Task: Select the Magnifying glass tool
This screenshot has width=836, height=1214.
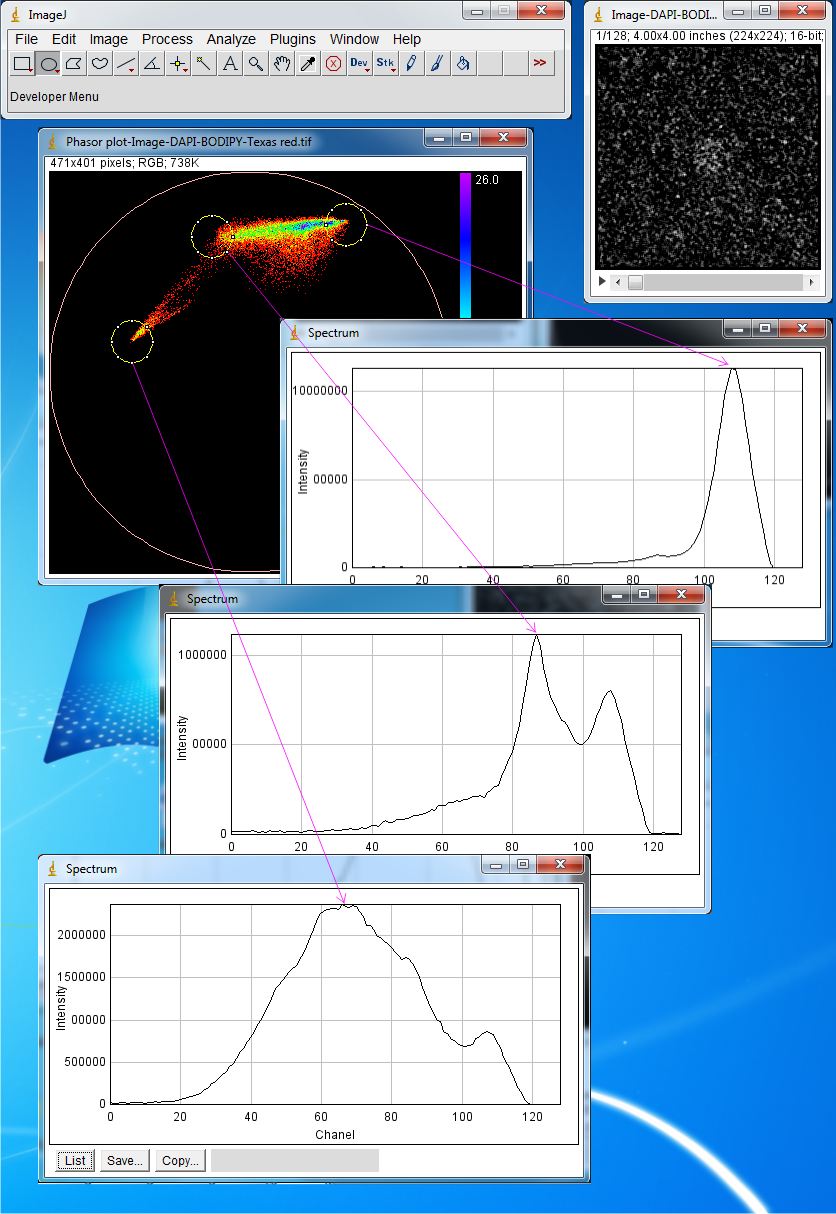Action: pos(256,64)
